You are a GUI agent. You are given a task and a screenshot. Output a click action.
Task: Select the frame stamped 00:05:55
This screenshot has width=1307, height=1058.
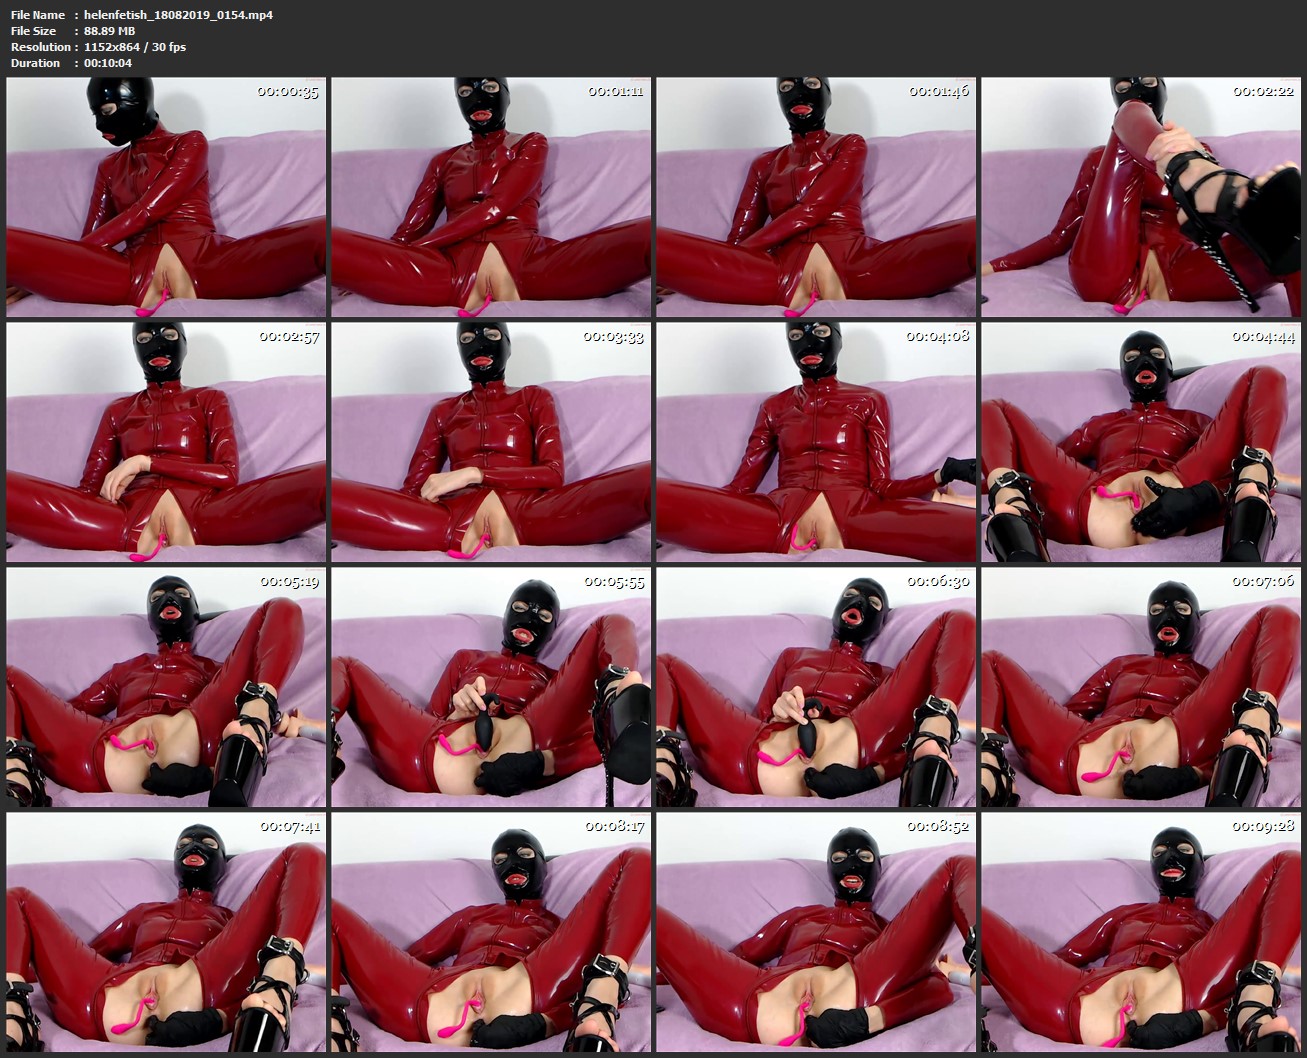pos(491,687)
